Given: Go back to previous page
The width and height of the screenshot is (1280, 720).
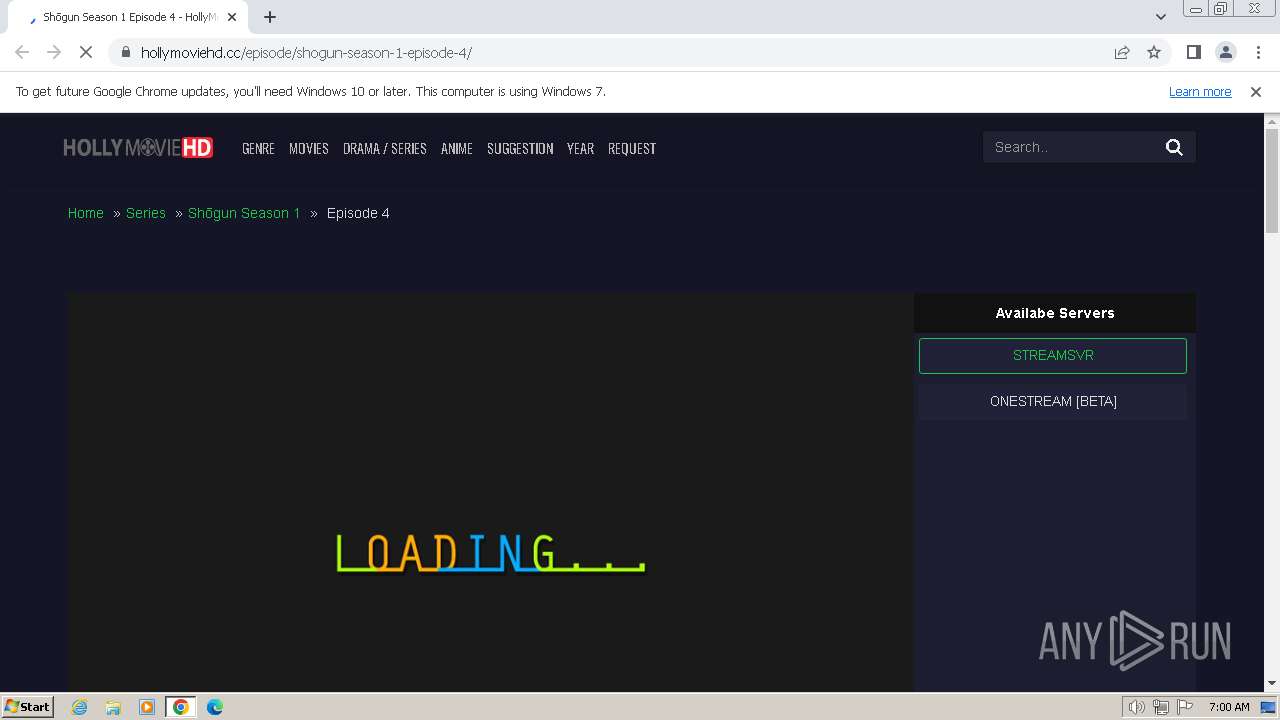Looking at the screenshot, I should 22,52.
